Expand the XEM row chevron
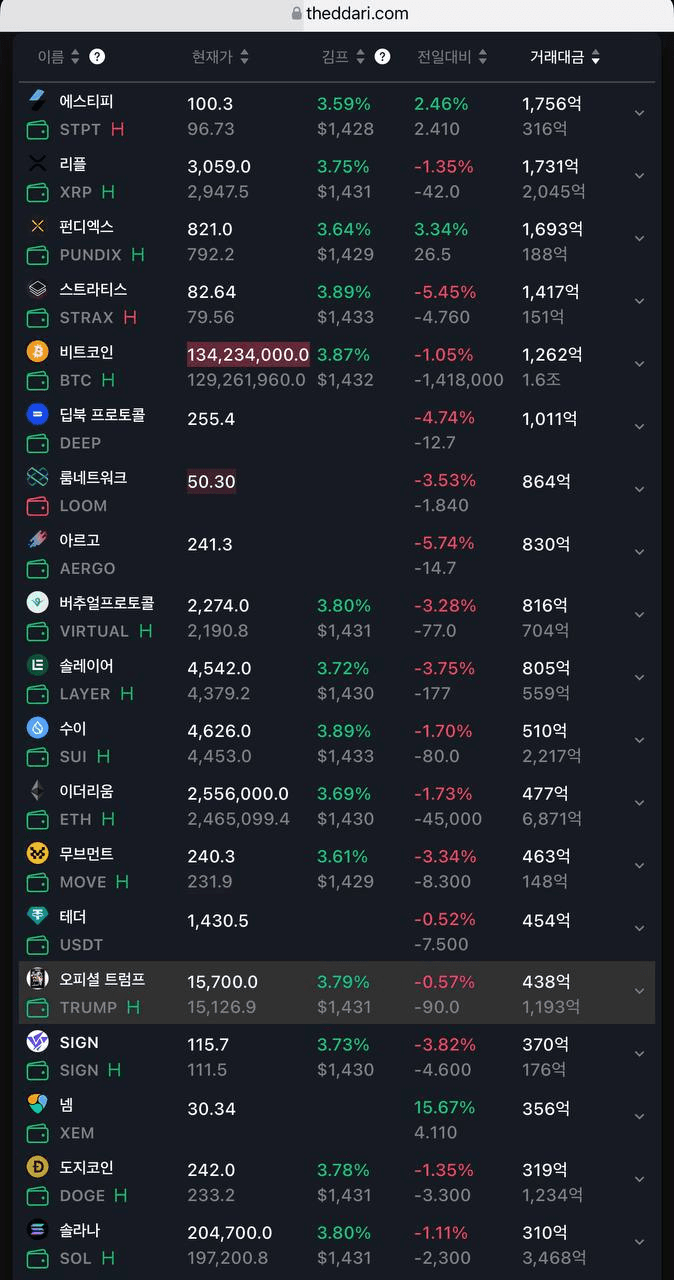 click(640, 1117)
